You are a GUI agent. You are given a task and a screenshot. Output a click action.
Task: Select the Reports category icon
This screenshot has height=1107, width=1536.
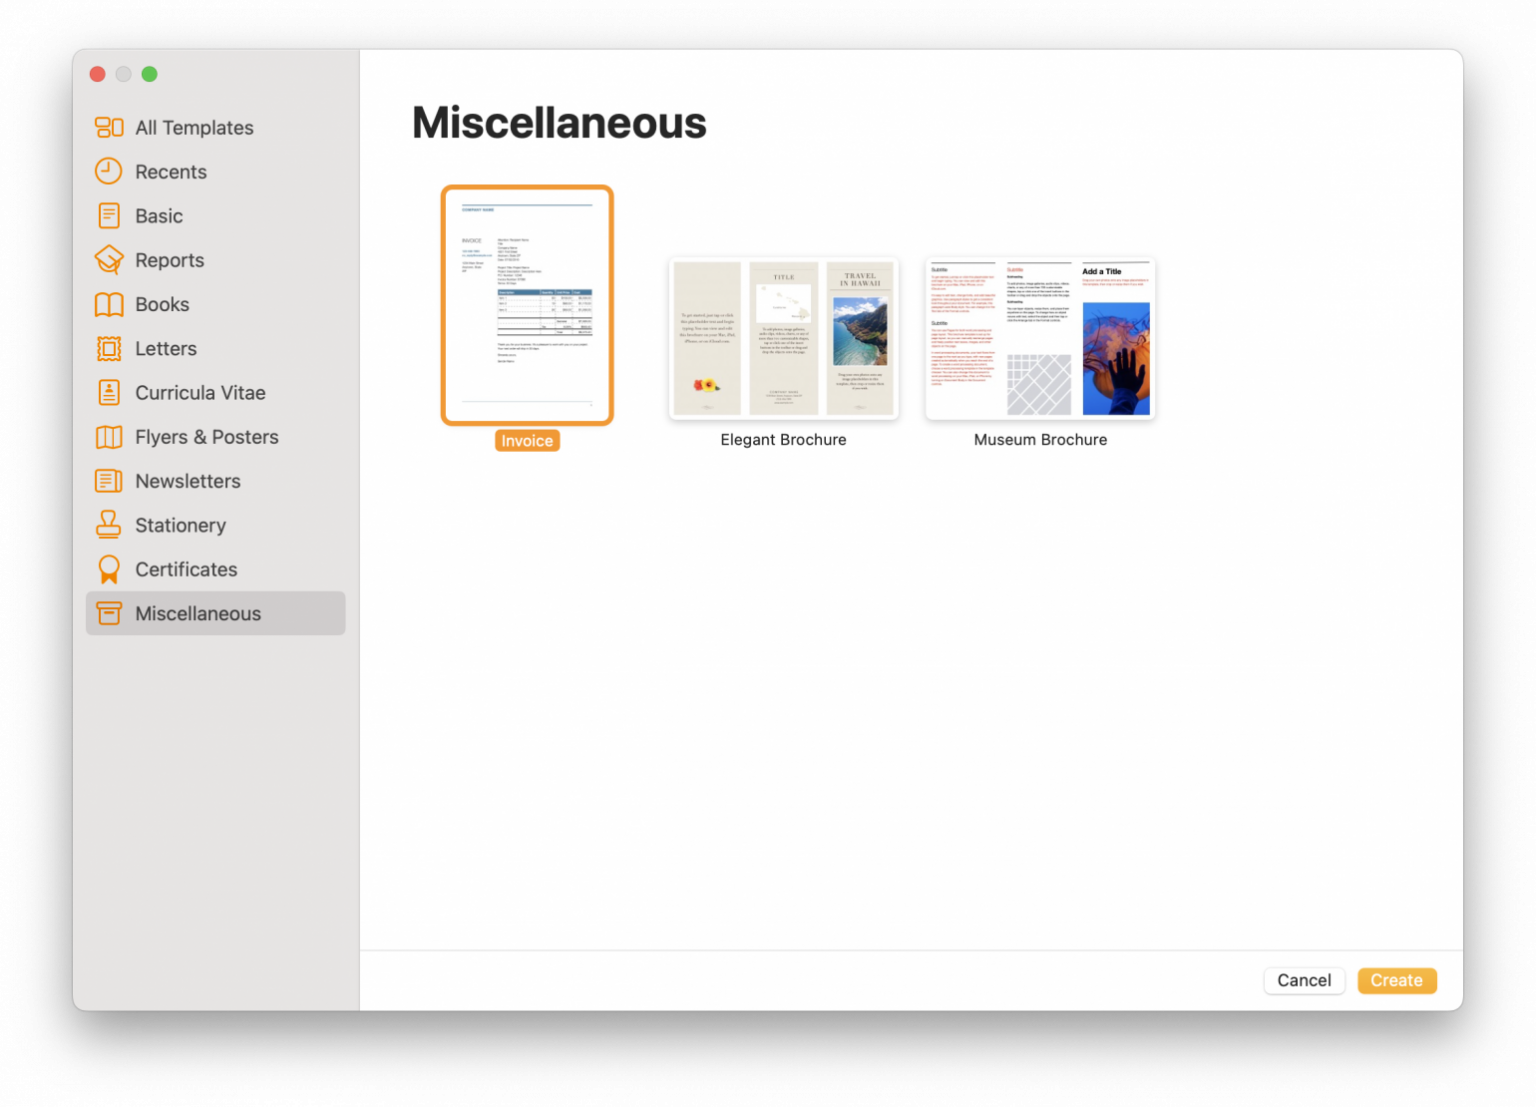[108, 259]
